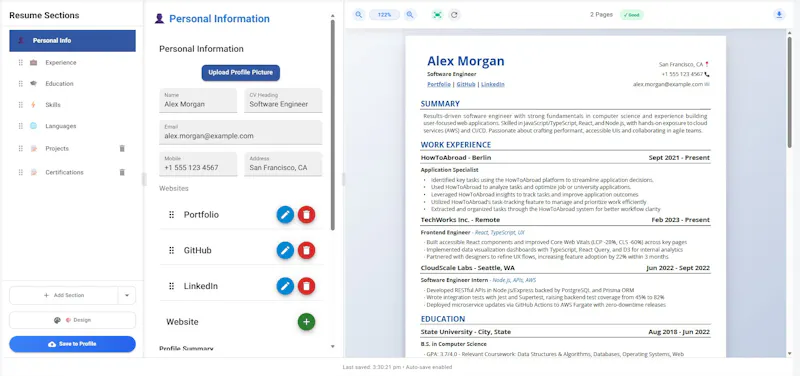Click 'HowToAbroad - Berlin' in preview
Viewport: 800px width, 376px height.
click(x=456, y=158)
